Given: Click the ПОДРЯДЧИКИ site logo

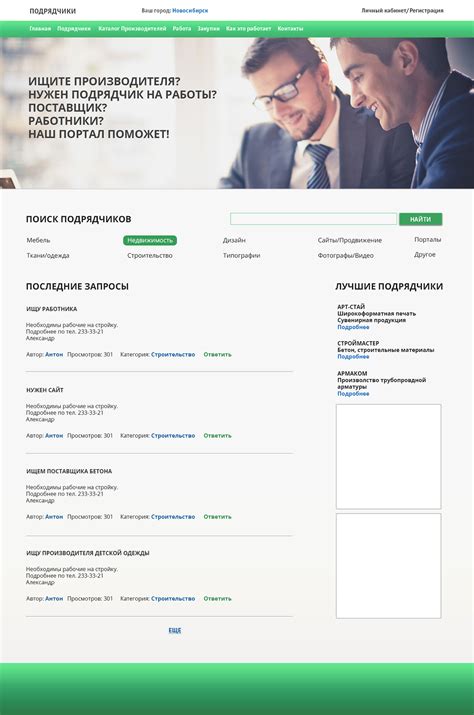Looking at the screenshot, I should pyautogui.click(x=52, y=11).
